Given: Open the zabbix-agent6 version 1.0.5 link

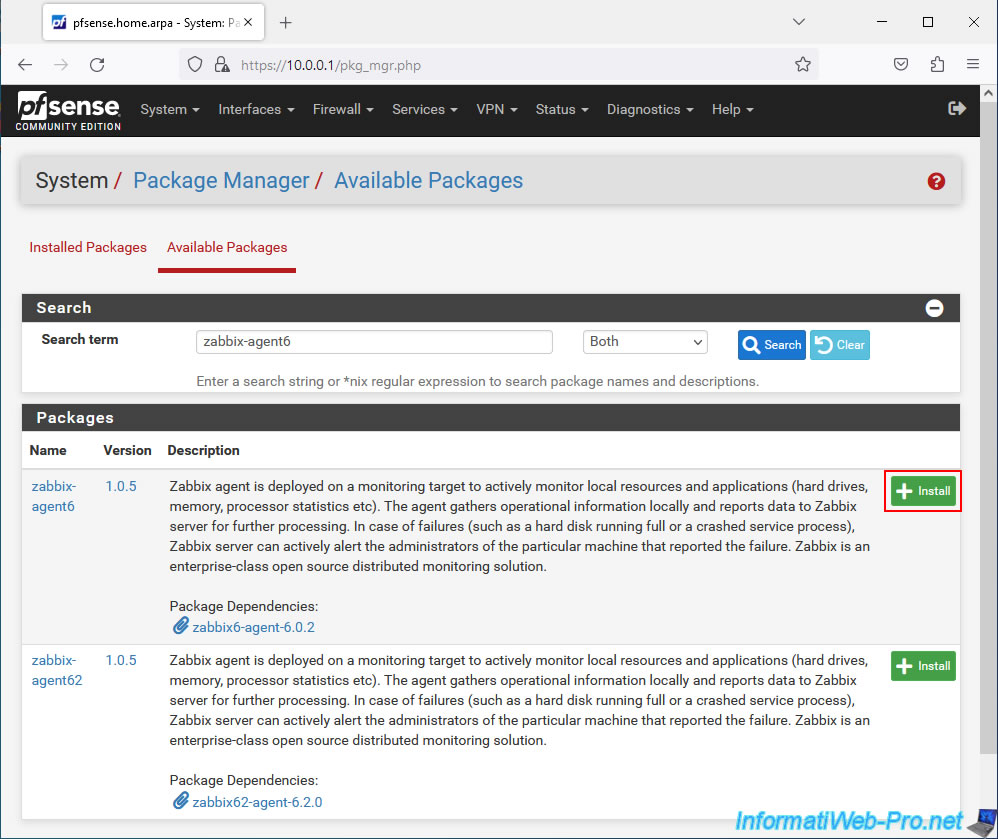Looking at the screenshot, I should pyautogui.click(x=121, y=486).
